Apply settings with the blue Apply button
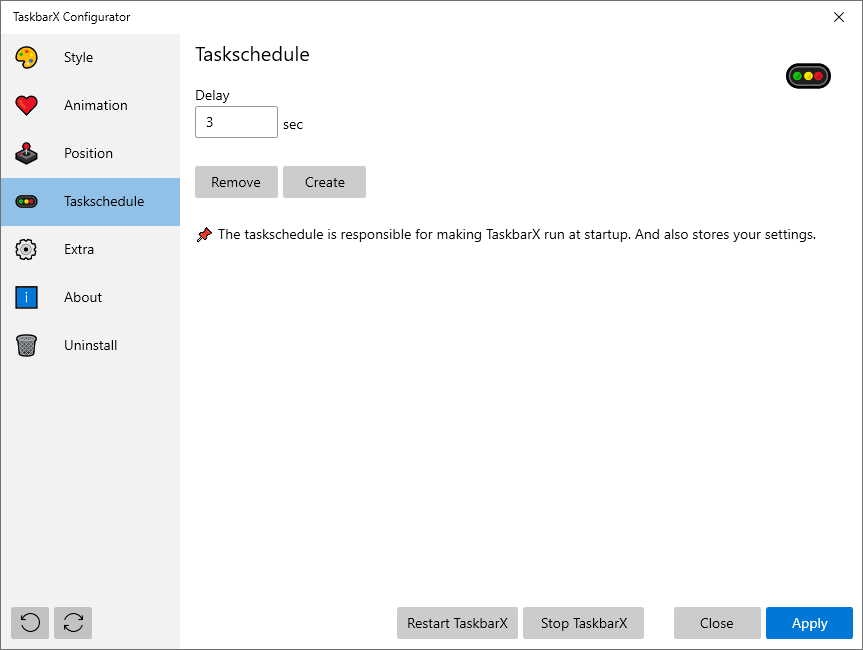 click(810, 623)
